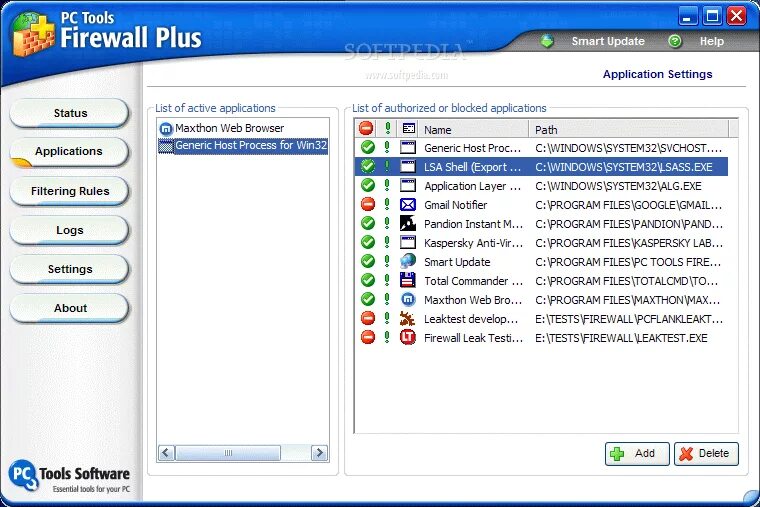Click the application icon column header
The image size is (760, 507).
(x=409, y=128)
